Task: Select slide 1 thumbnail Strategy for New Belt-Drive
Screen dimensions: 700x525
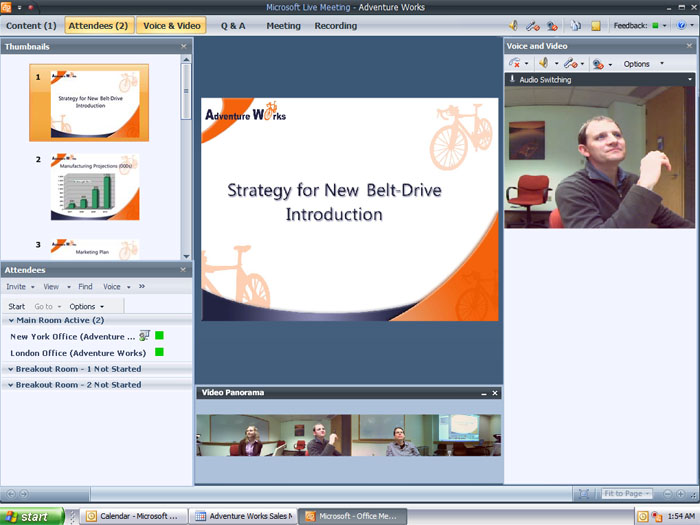Action: click(89, 103)
